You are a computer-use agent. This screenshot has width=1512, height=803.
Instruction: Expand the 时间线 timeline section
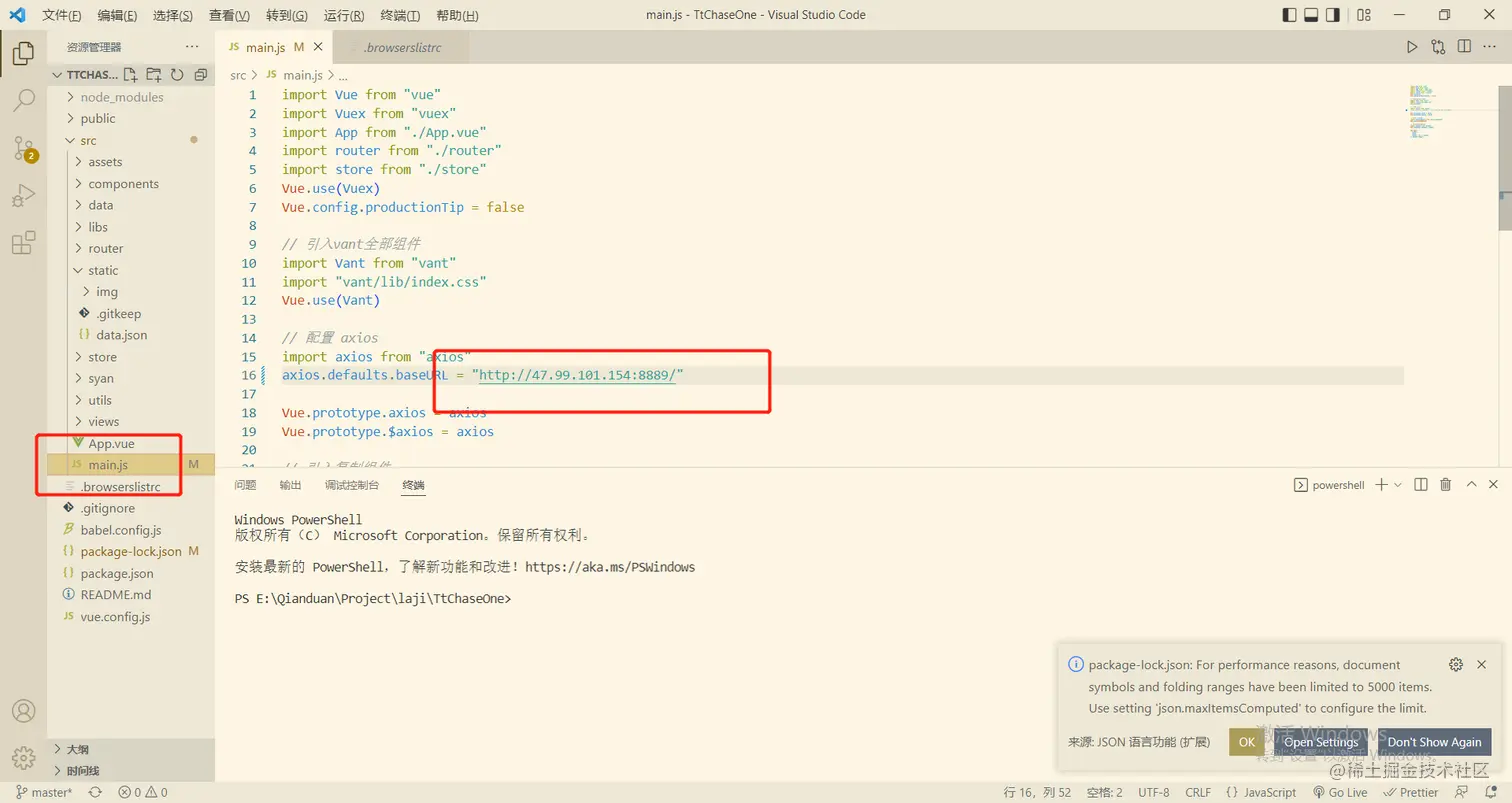pos(130,771)
